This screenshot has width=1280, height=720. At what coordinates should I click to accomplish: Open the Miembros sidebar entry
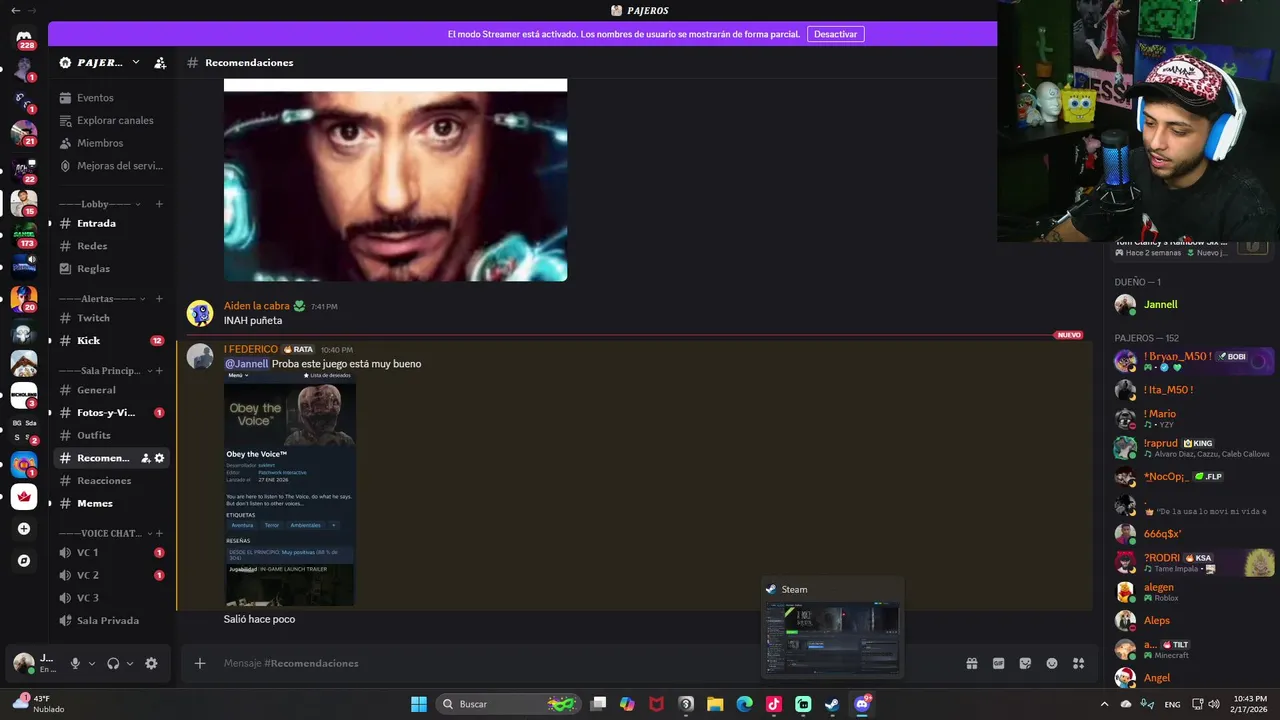coord(110,143)
